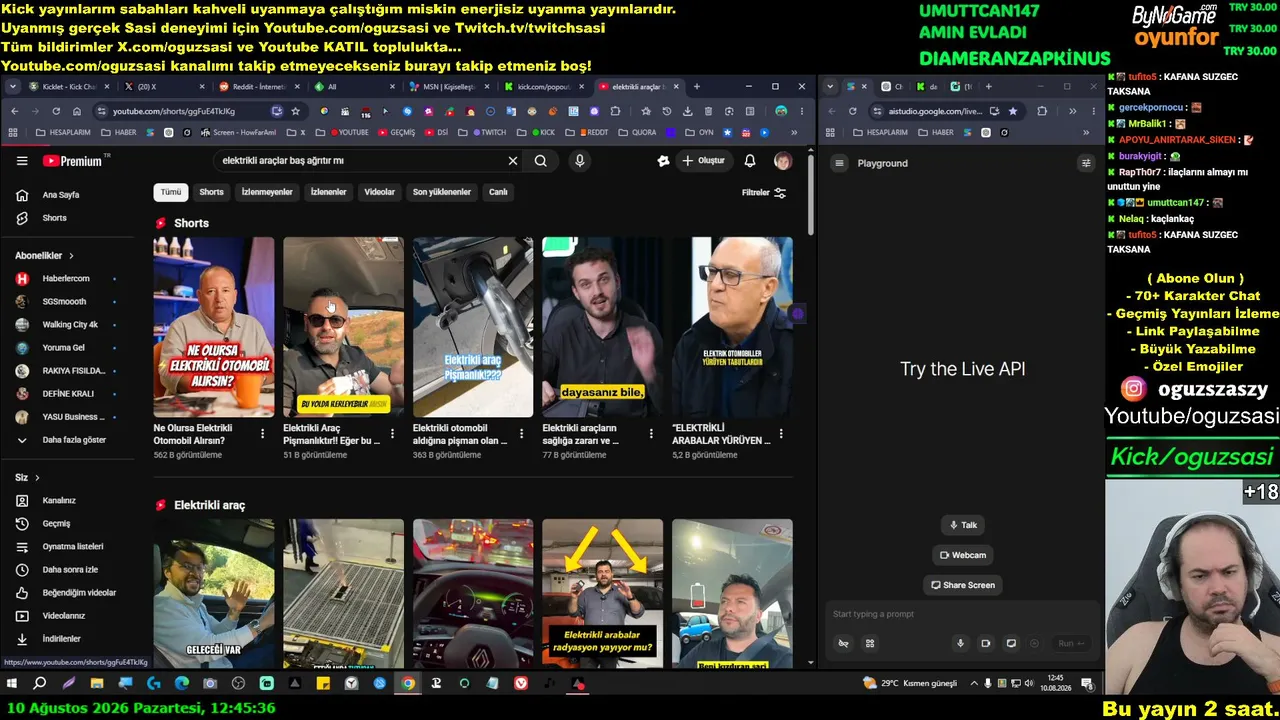Open 'Elektrikli otomobil aldığına pişman olan' short thumbnail
Image resolution: width=1280 pixels, height=720 pixels.
[x=473, y=327]
